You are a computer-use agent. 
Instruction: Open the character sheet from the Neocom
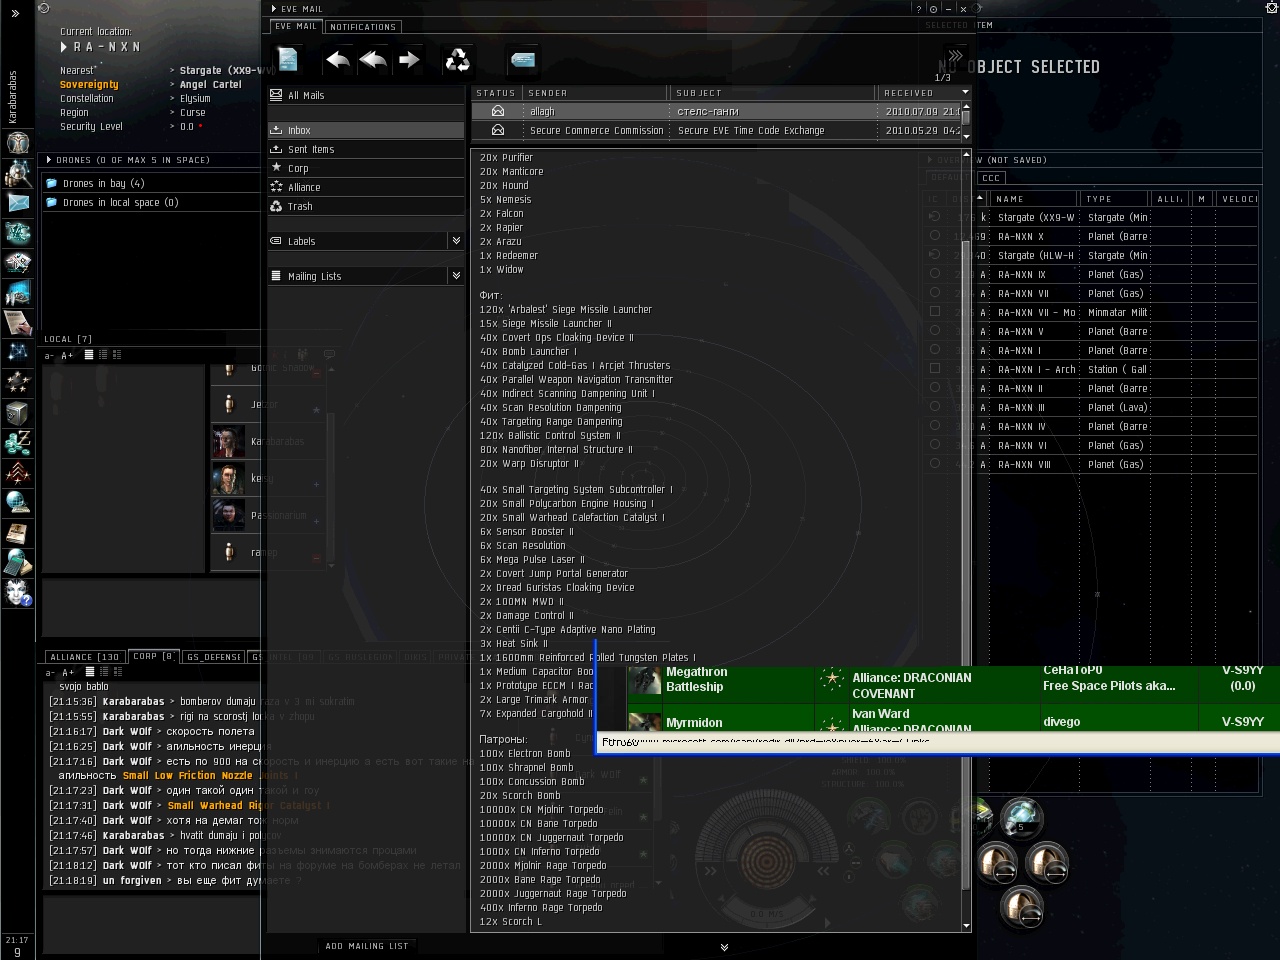pyautogui.click(x=17, y=142)
